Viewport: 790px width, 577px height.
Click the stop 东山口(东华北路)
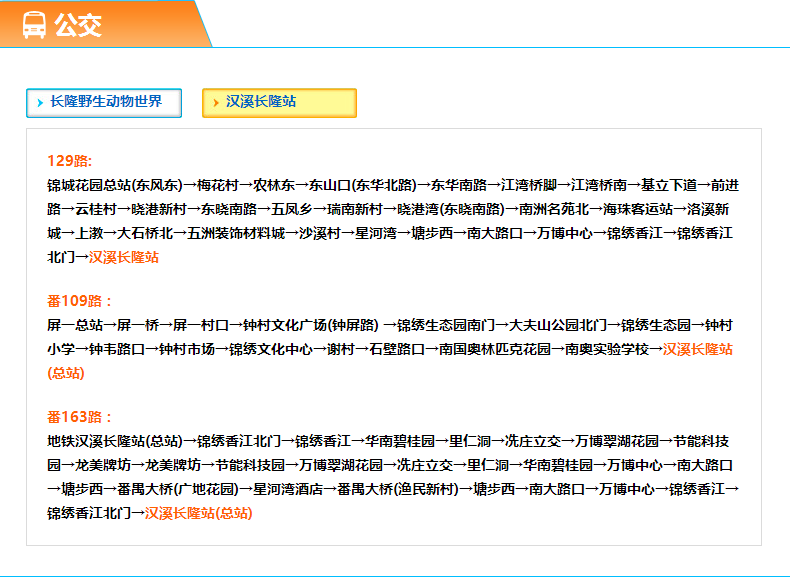[x=363, y=185]
